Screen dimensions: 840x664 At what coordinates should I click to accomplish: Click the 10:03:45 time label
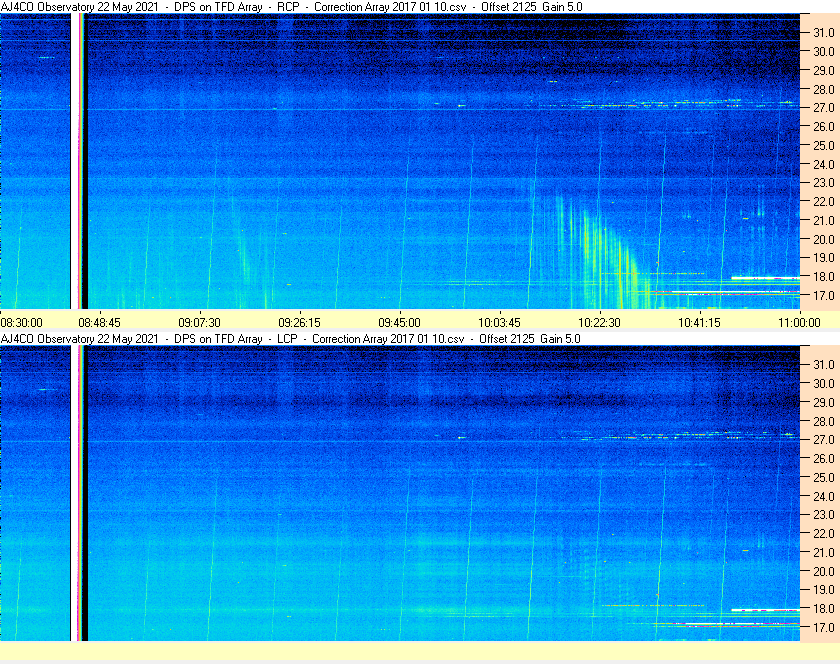499,323
